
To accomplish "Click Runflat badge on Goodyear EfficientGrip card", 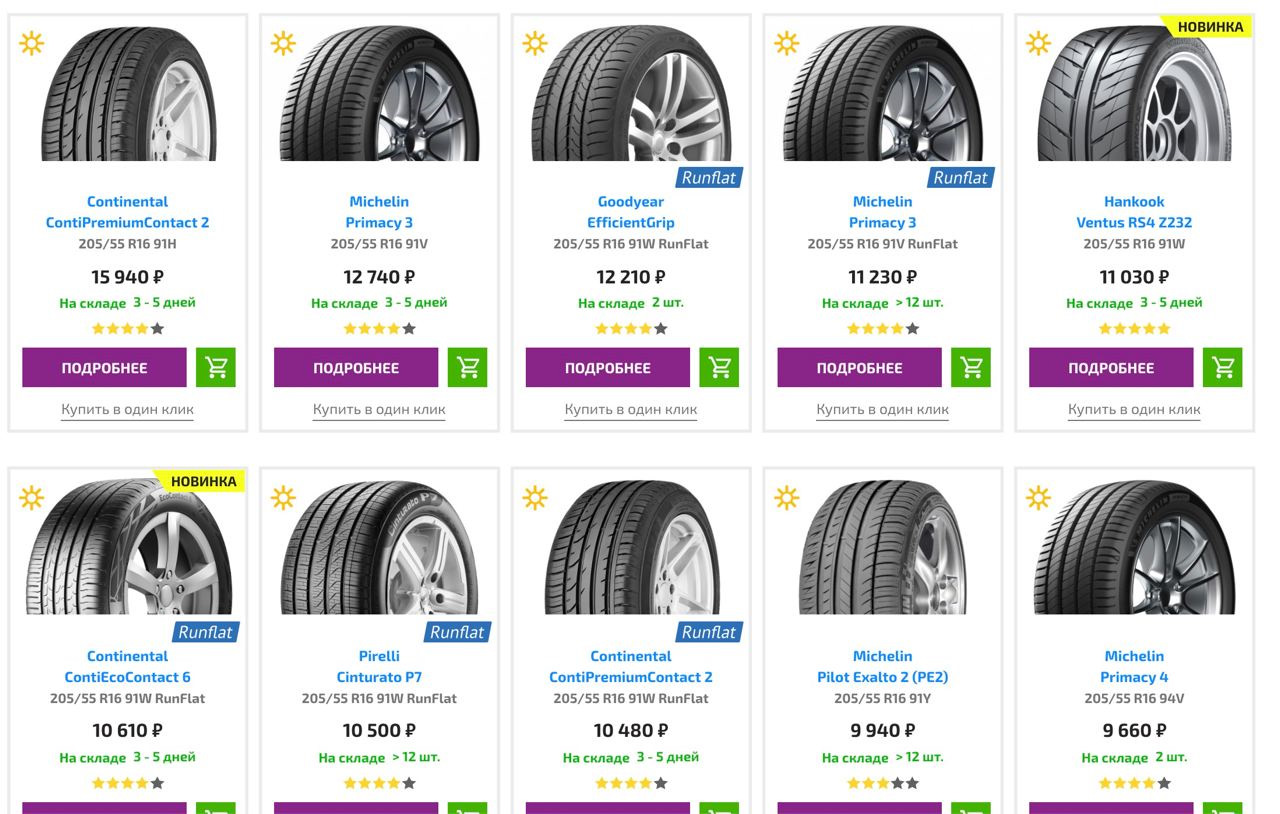I will pos(708,178).
